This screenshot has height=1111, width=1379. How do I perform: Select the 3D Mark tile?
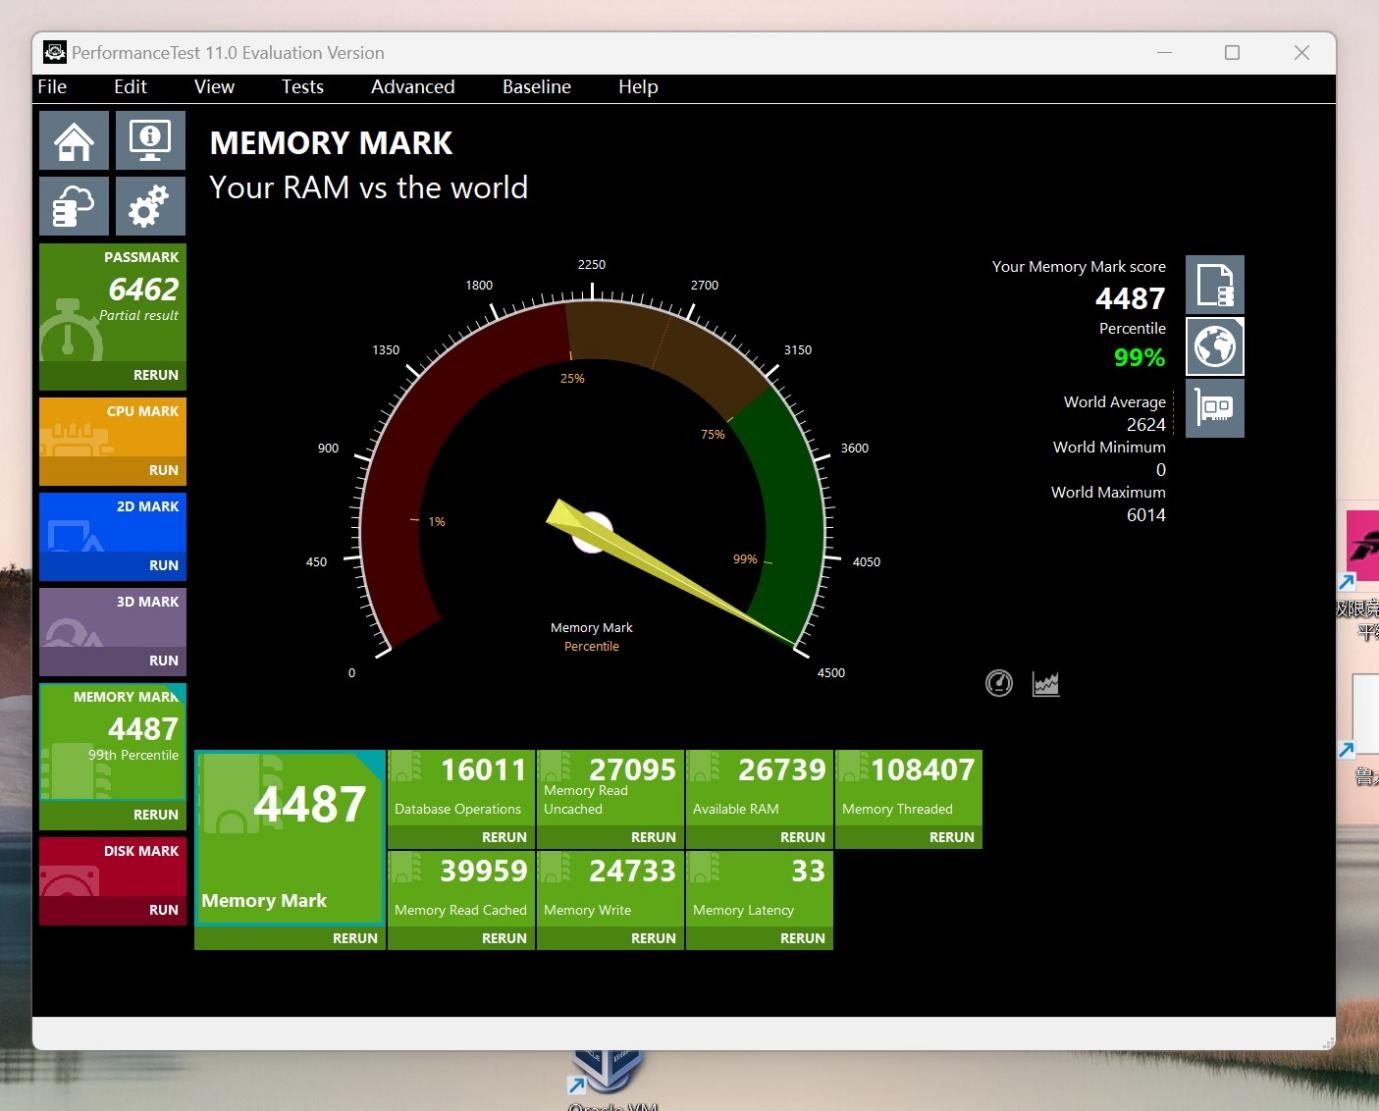pos(112,618)
